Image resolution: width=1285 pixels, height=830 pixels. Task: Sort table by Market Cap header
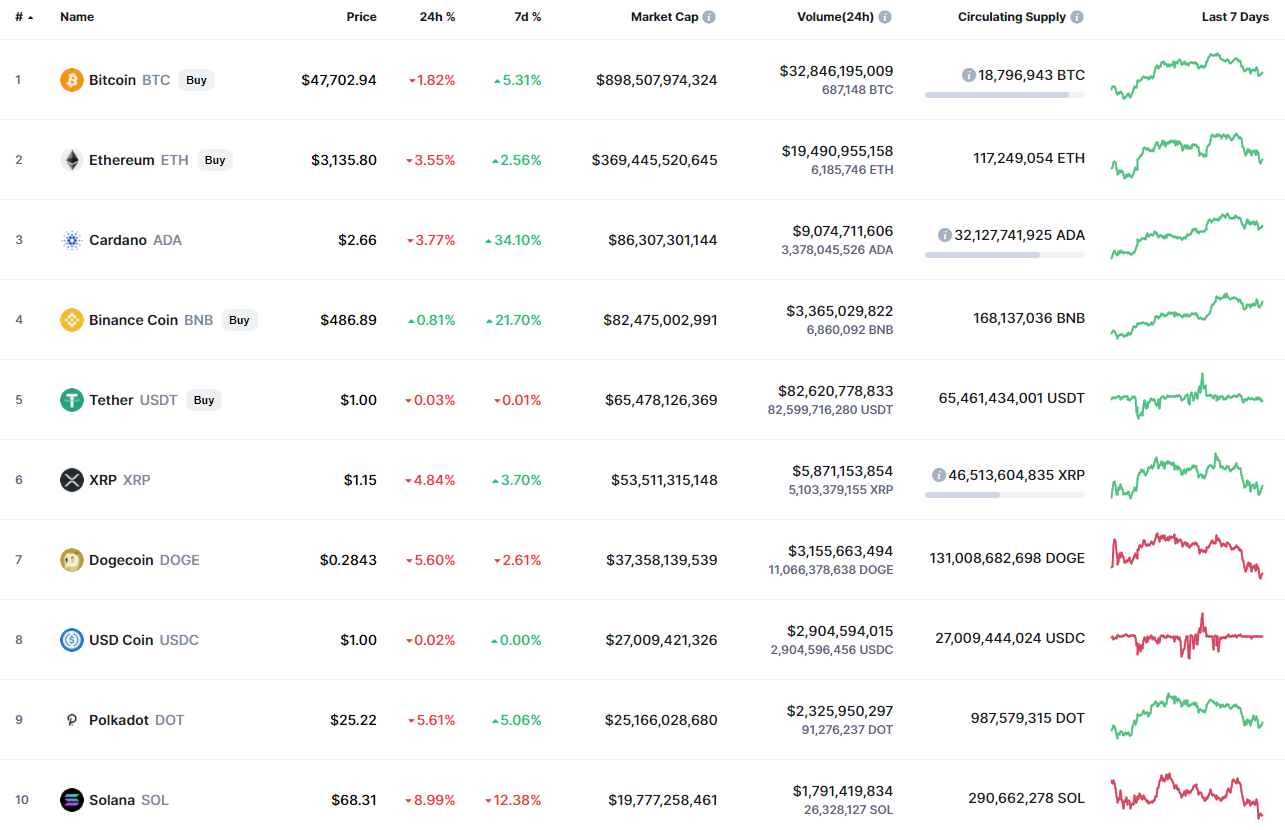(665, 17)
